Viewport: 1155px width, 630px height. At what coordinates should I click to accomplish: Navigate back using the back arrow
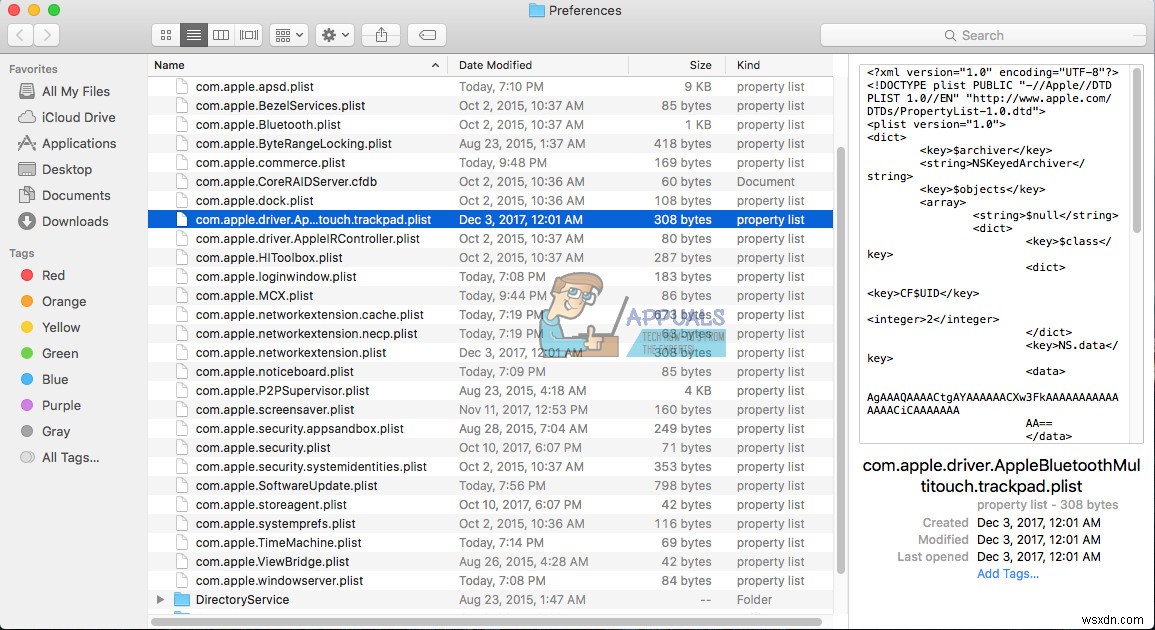click(x=19, y=34)
